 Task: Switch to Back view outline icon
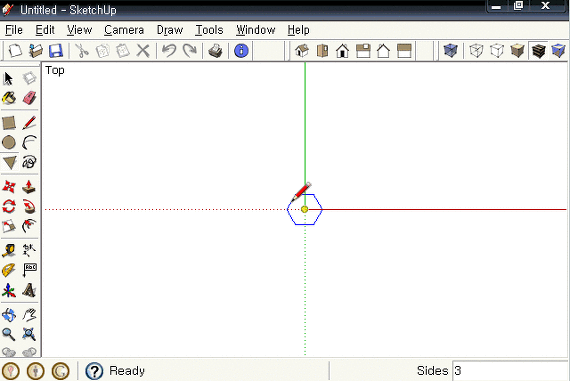(383, 51)
